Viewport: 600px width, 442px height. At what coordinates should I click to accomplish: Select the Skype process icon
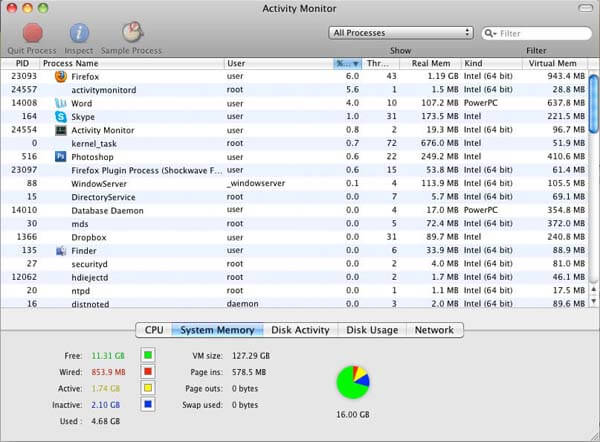coord(60,117)
